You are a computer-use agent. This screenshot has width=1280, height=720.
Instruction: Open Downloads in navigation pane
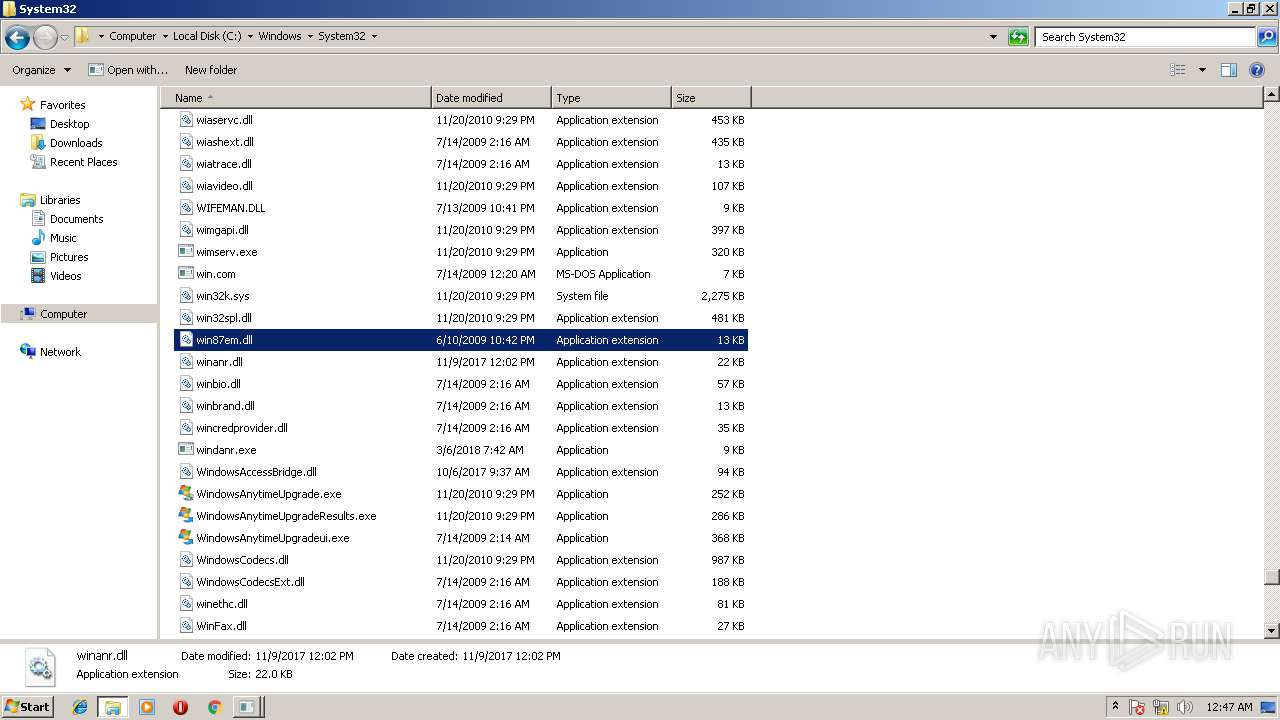click(76, 143)
